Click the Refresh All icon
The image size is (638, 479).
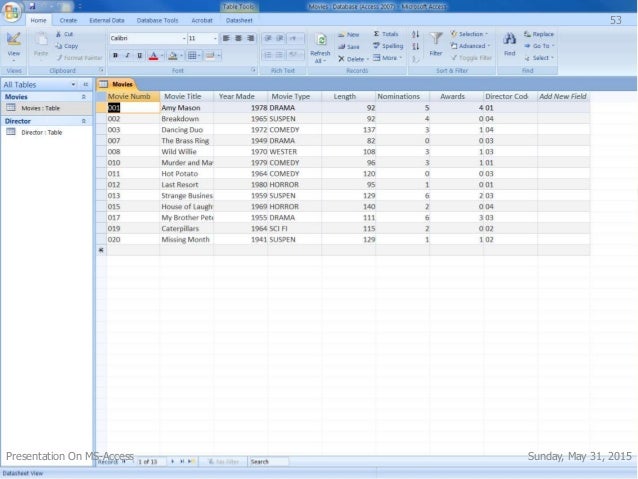tap(321, 40)
